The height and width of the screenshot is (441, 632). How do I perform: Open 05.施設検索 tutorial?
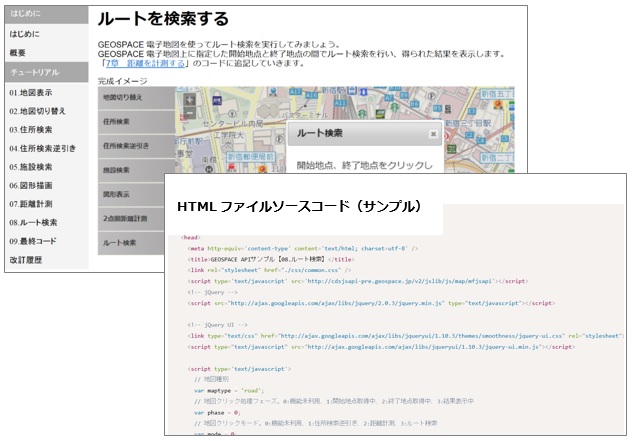[x=31, y=167]
